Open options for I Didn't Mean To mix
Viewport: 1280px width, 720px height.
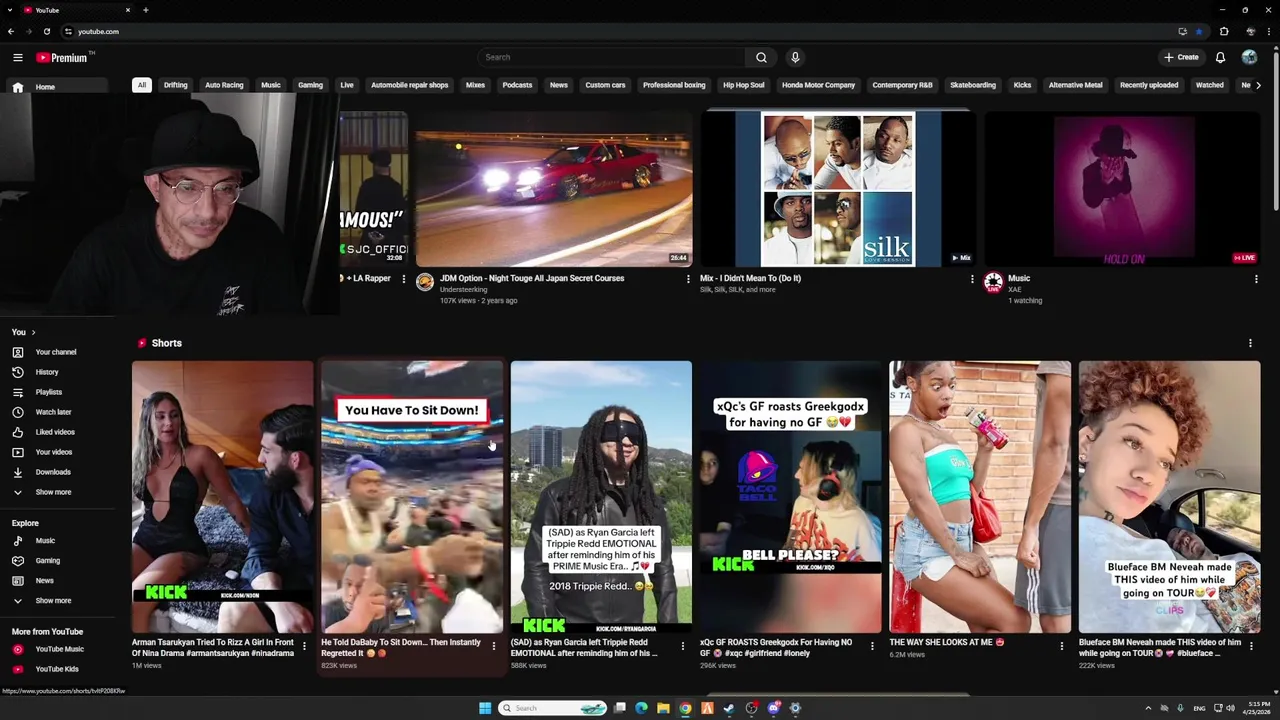point(972,279)
